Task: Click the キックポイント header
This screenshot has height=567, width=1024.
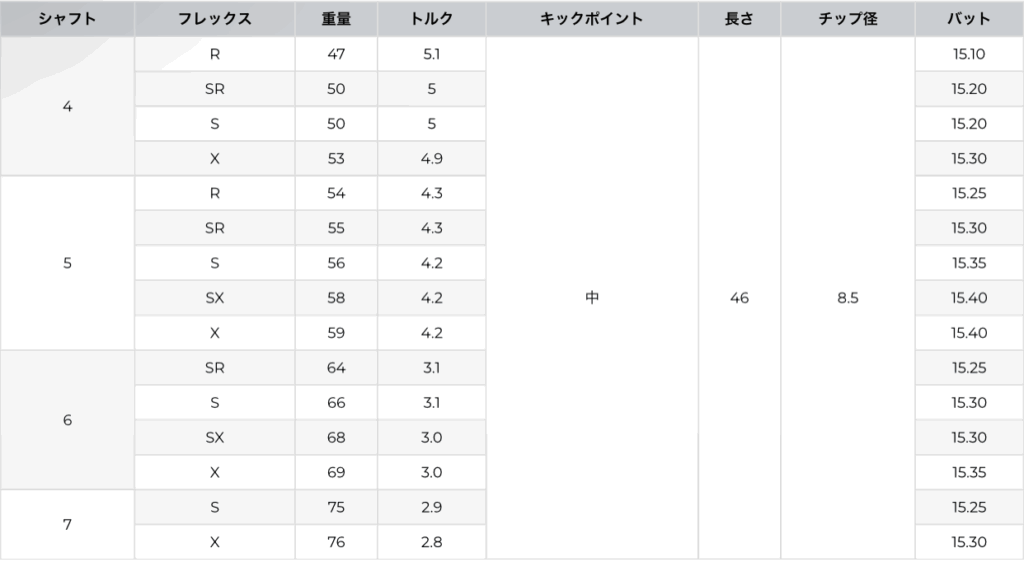Action: [x=591, y=19]
